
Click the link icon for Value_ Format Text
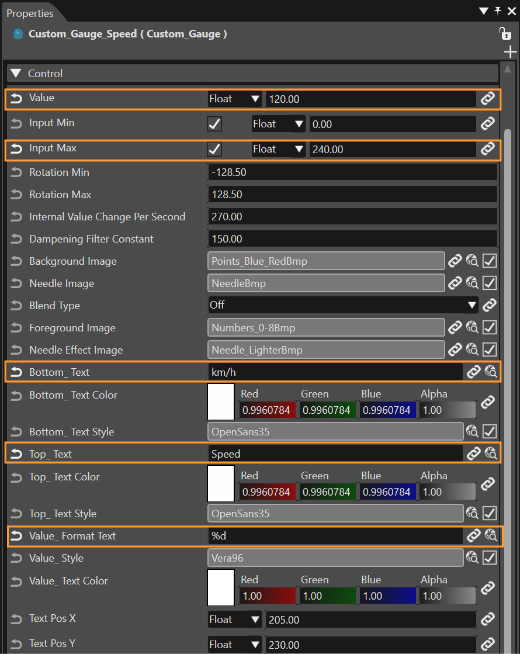tap(474, 535)
